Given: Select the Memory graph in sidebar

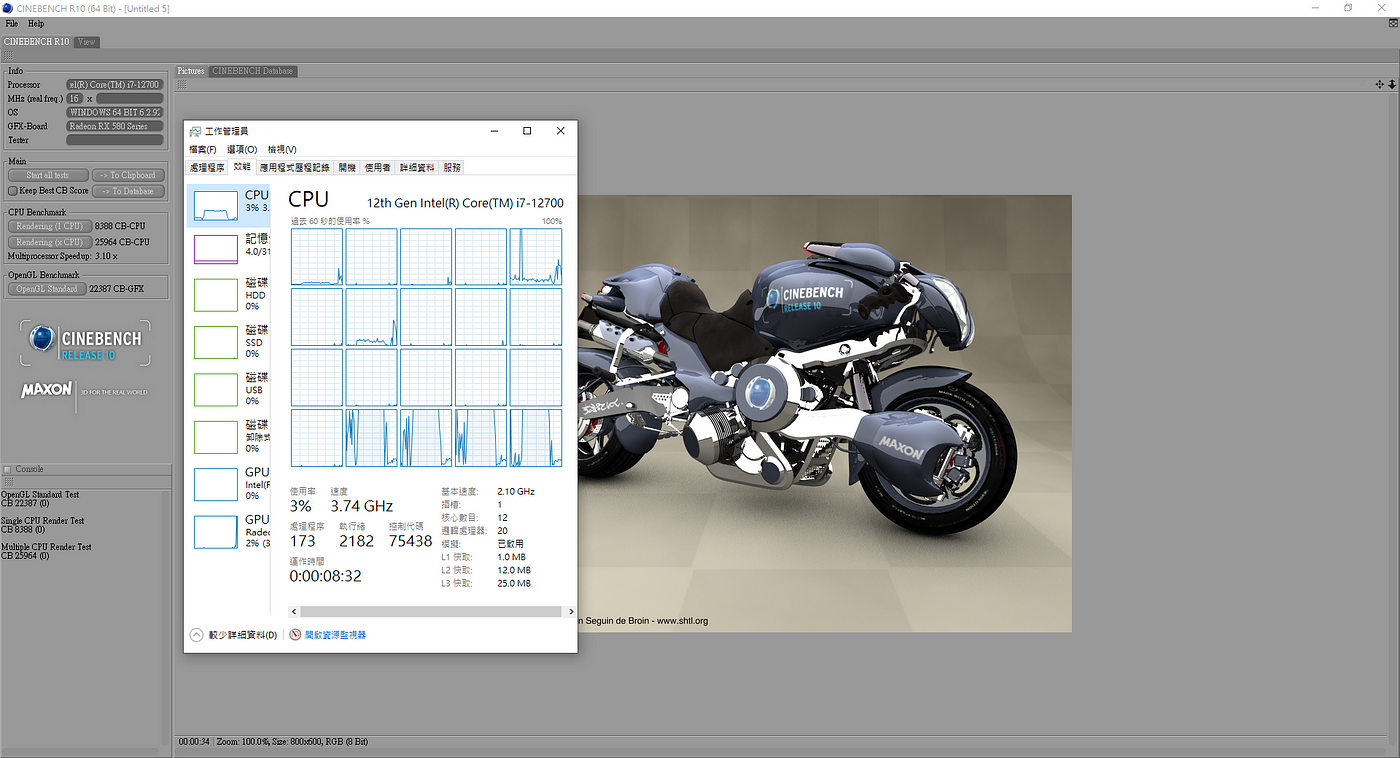Looking at the screenshot, I should (216, 248).
